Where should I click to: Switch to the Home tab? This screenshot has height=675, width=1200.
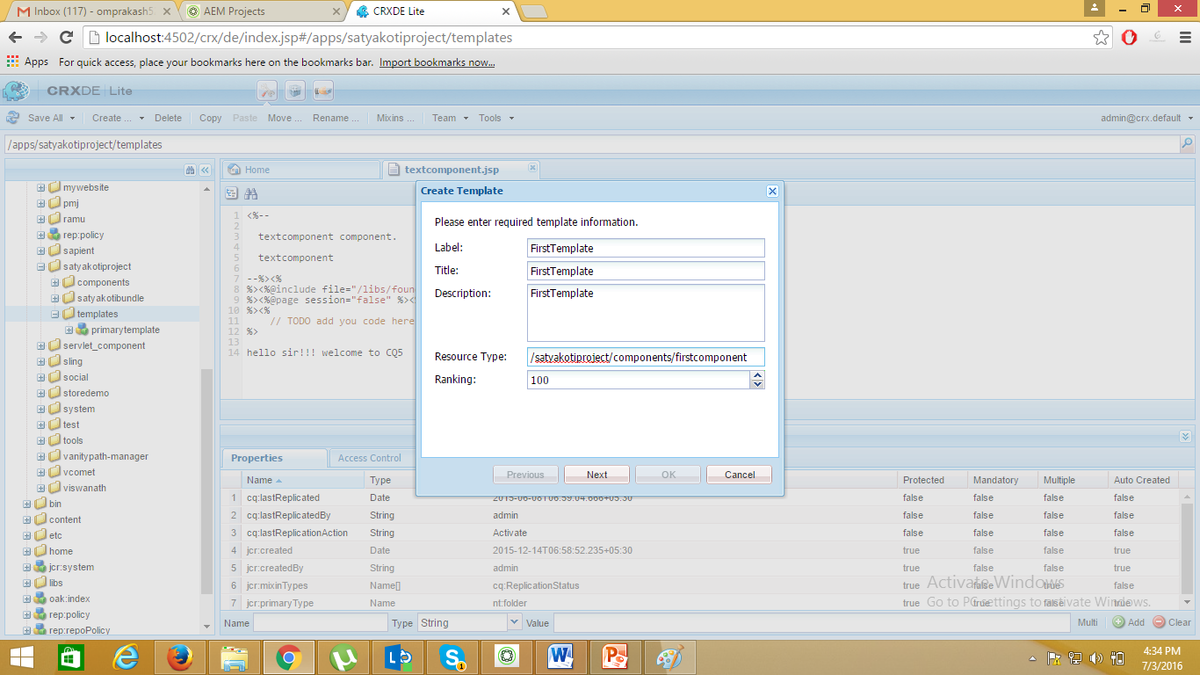coord(300,170)
